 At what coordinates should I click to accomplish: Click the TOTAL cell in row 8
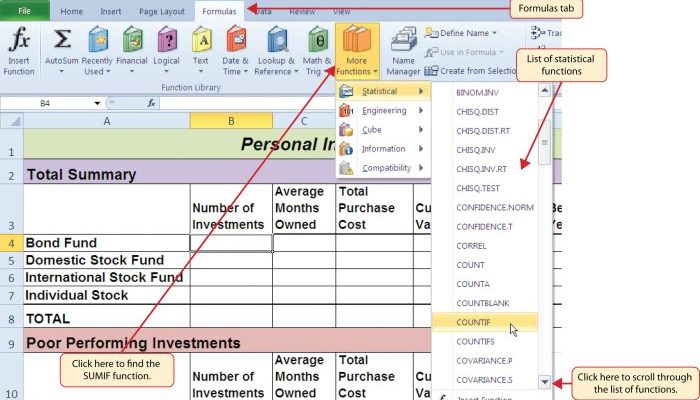(107, 318)
